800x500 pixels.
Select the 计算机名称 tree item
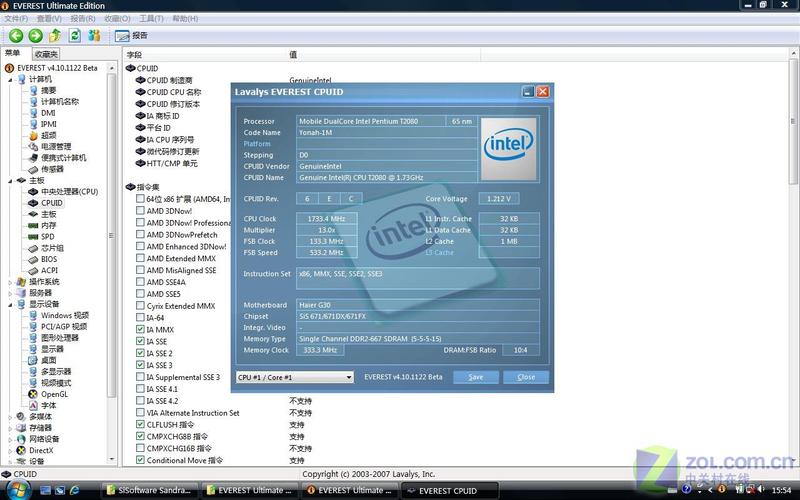(60, 102)
